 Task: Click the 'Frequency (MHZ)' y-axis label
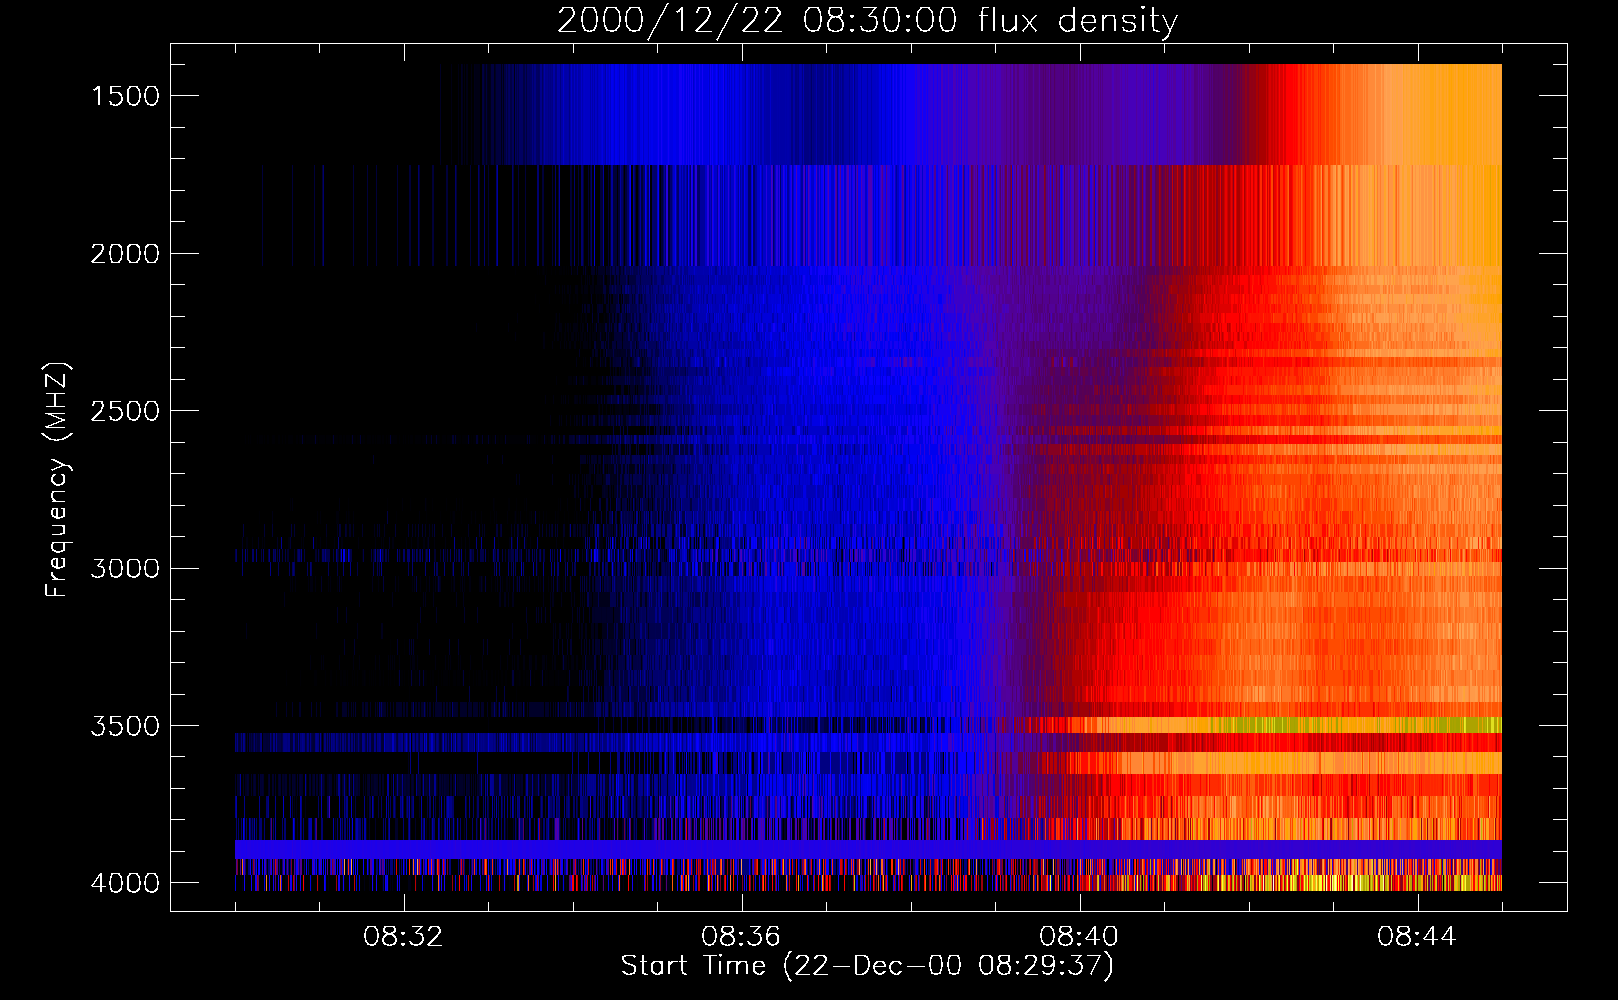pyautogui.click(x=57, y=480)
